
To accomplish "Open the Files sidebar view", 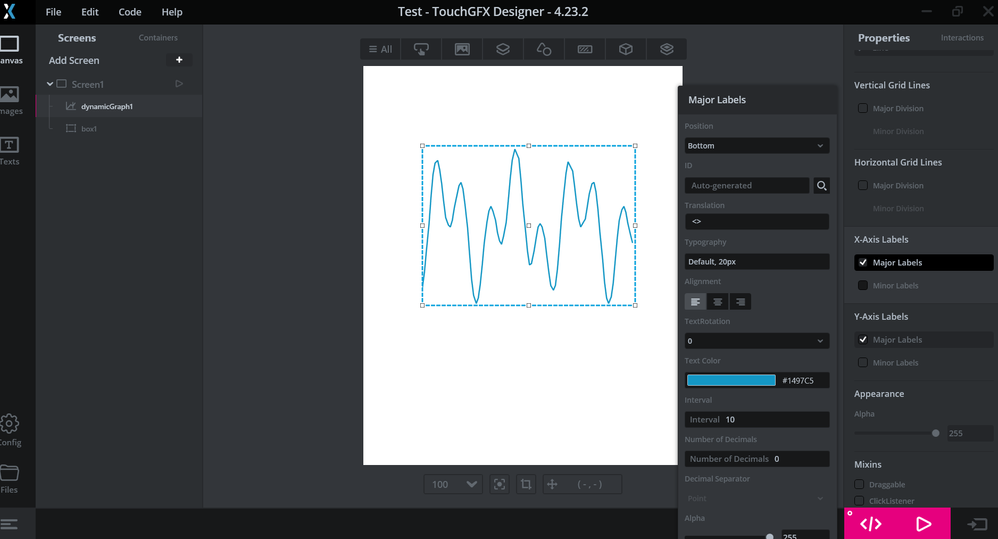I will [10, 479].
